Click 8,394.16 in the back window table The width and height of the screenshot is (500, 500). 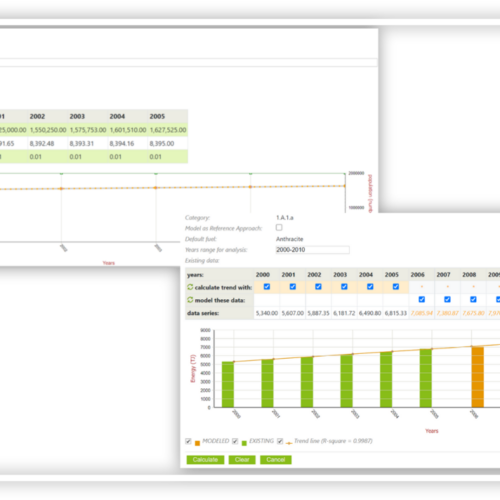point(122,143)
